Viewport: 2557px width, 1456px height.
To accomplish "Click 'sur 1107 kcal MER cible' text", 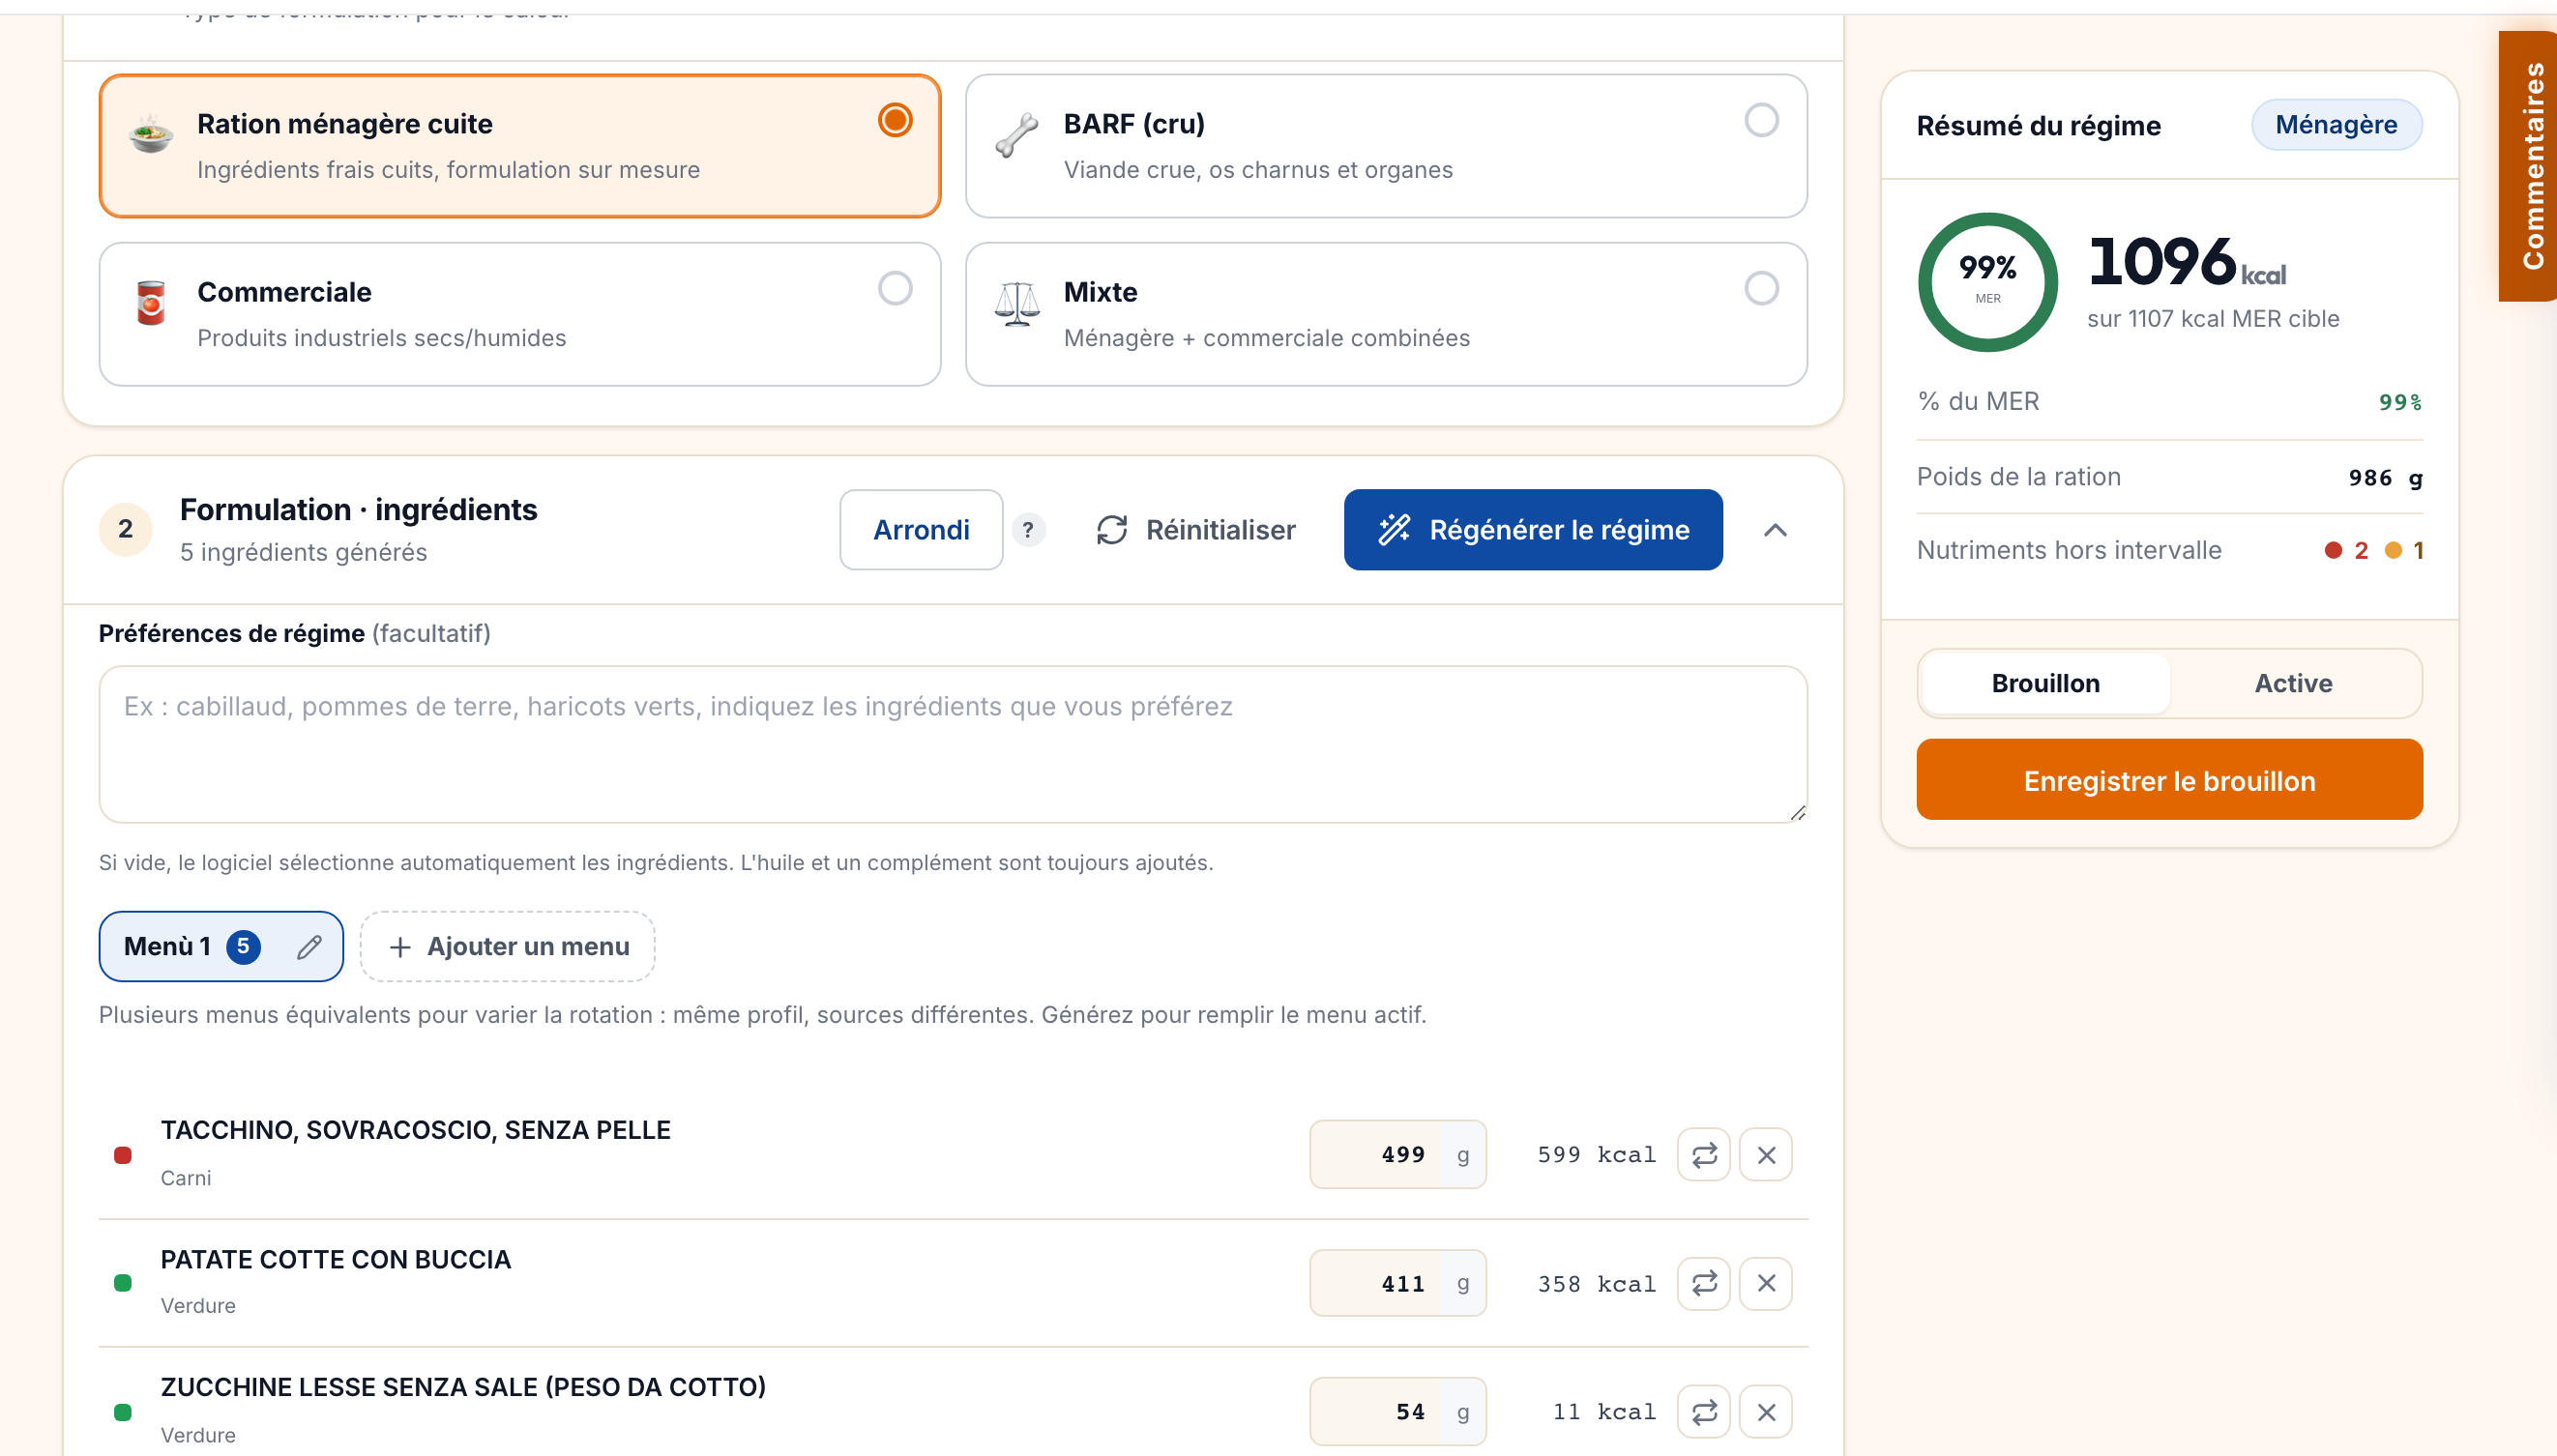I will (x=2212, y=319).
